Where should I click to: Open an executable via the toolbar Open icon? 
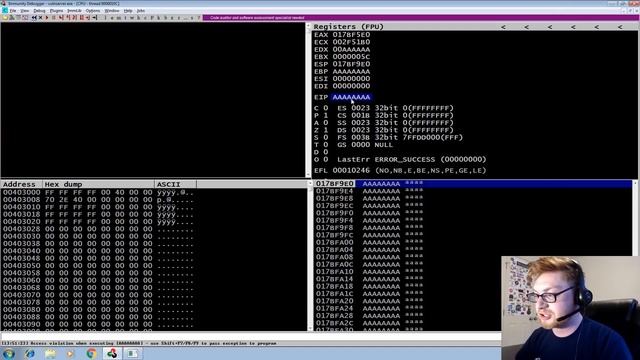click(5, 18)
